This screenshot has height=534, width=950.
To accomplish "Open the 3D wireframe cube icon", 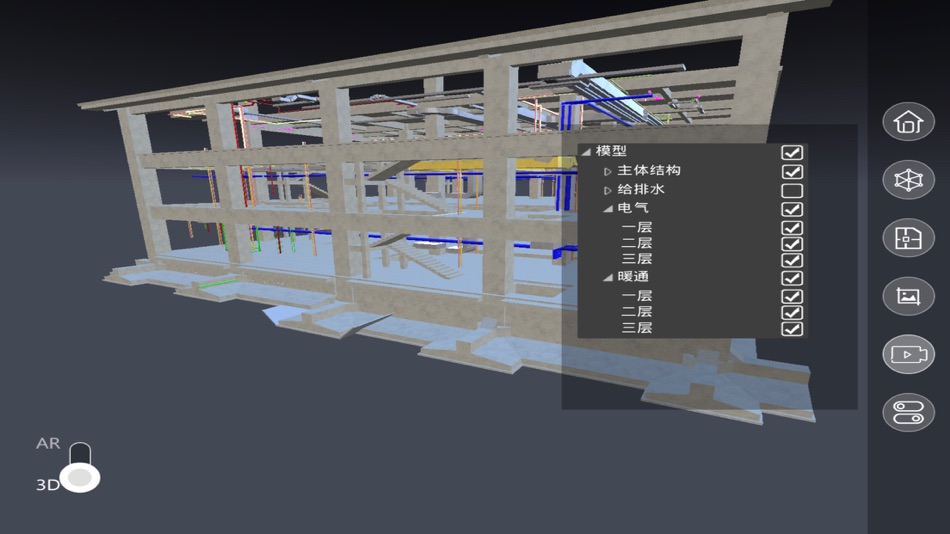I will click(x=908, y=180).
